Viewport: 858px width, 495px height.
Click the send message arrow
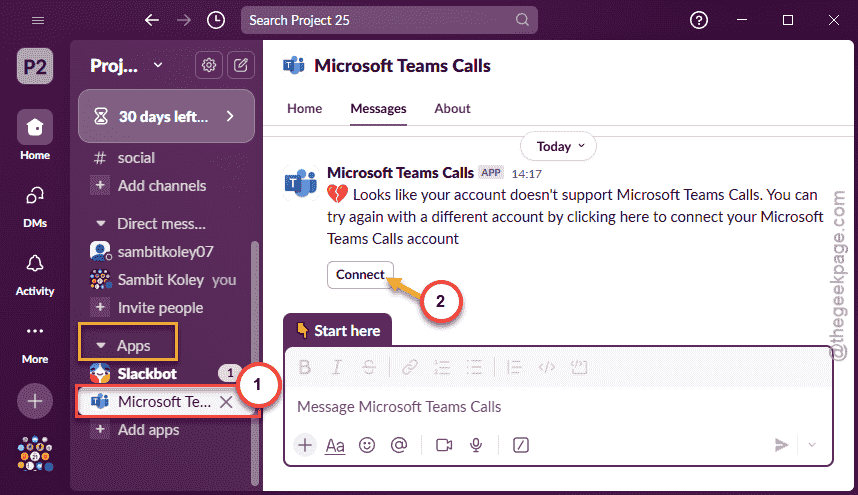(x=781, y=445)
